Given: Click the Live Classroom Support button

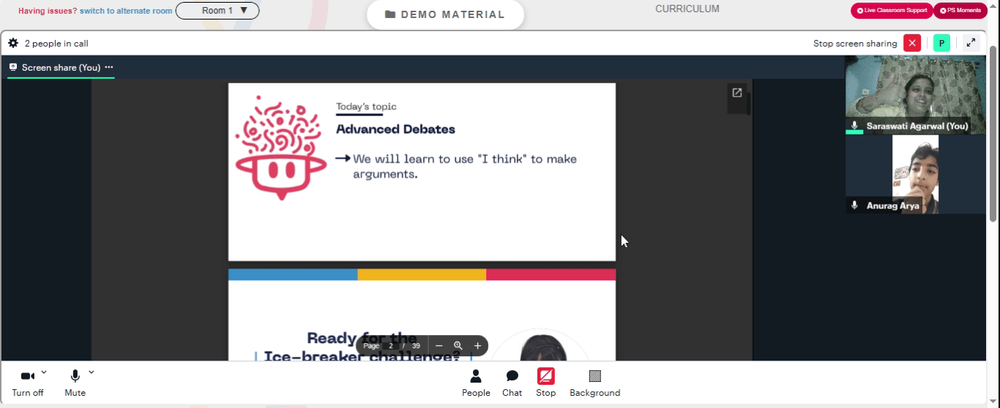Looking at the screenshot, I should [892, 11].
